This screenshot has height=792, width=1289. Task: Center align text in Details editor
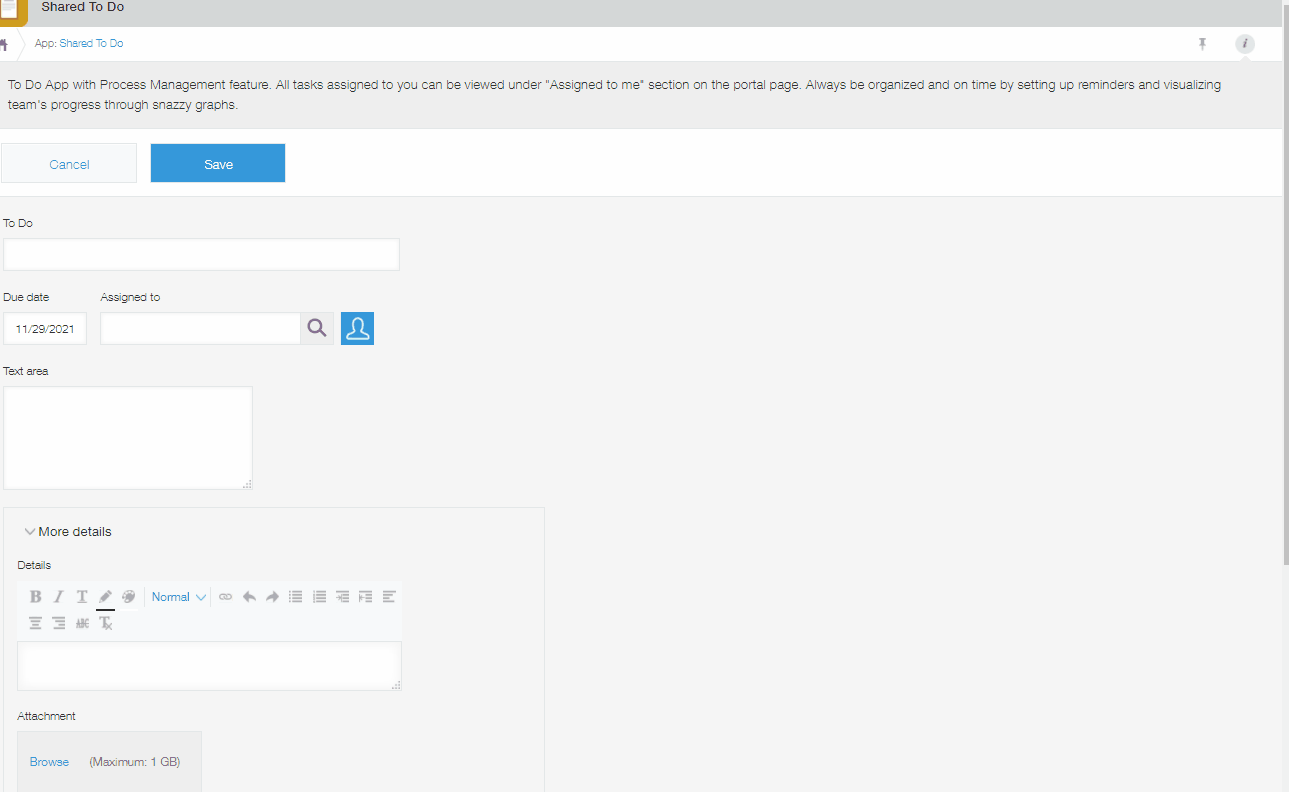click(x=35, y=623)
